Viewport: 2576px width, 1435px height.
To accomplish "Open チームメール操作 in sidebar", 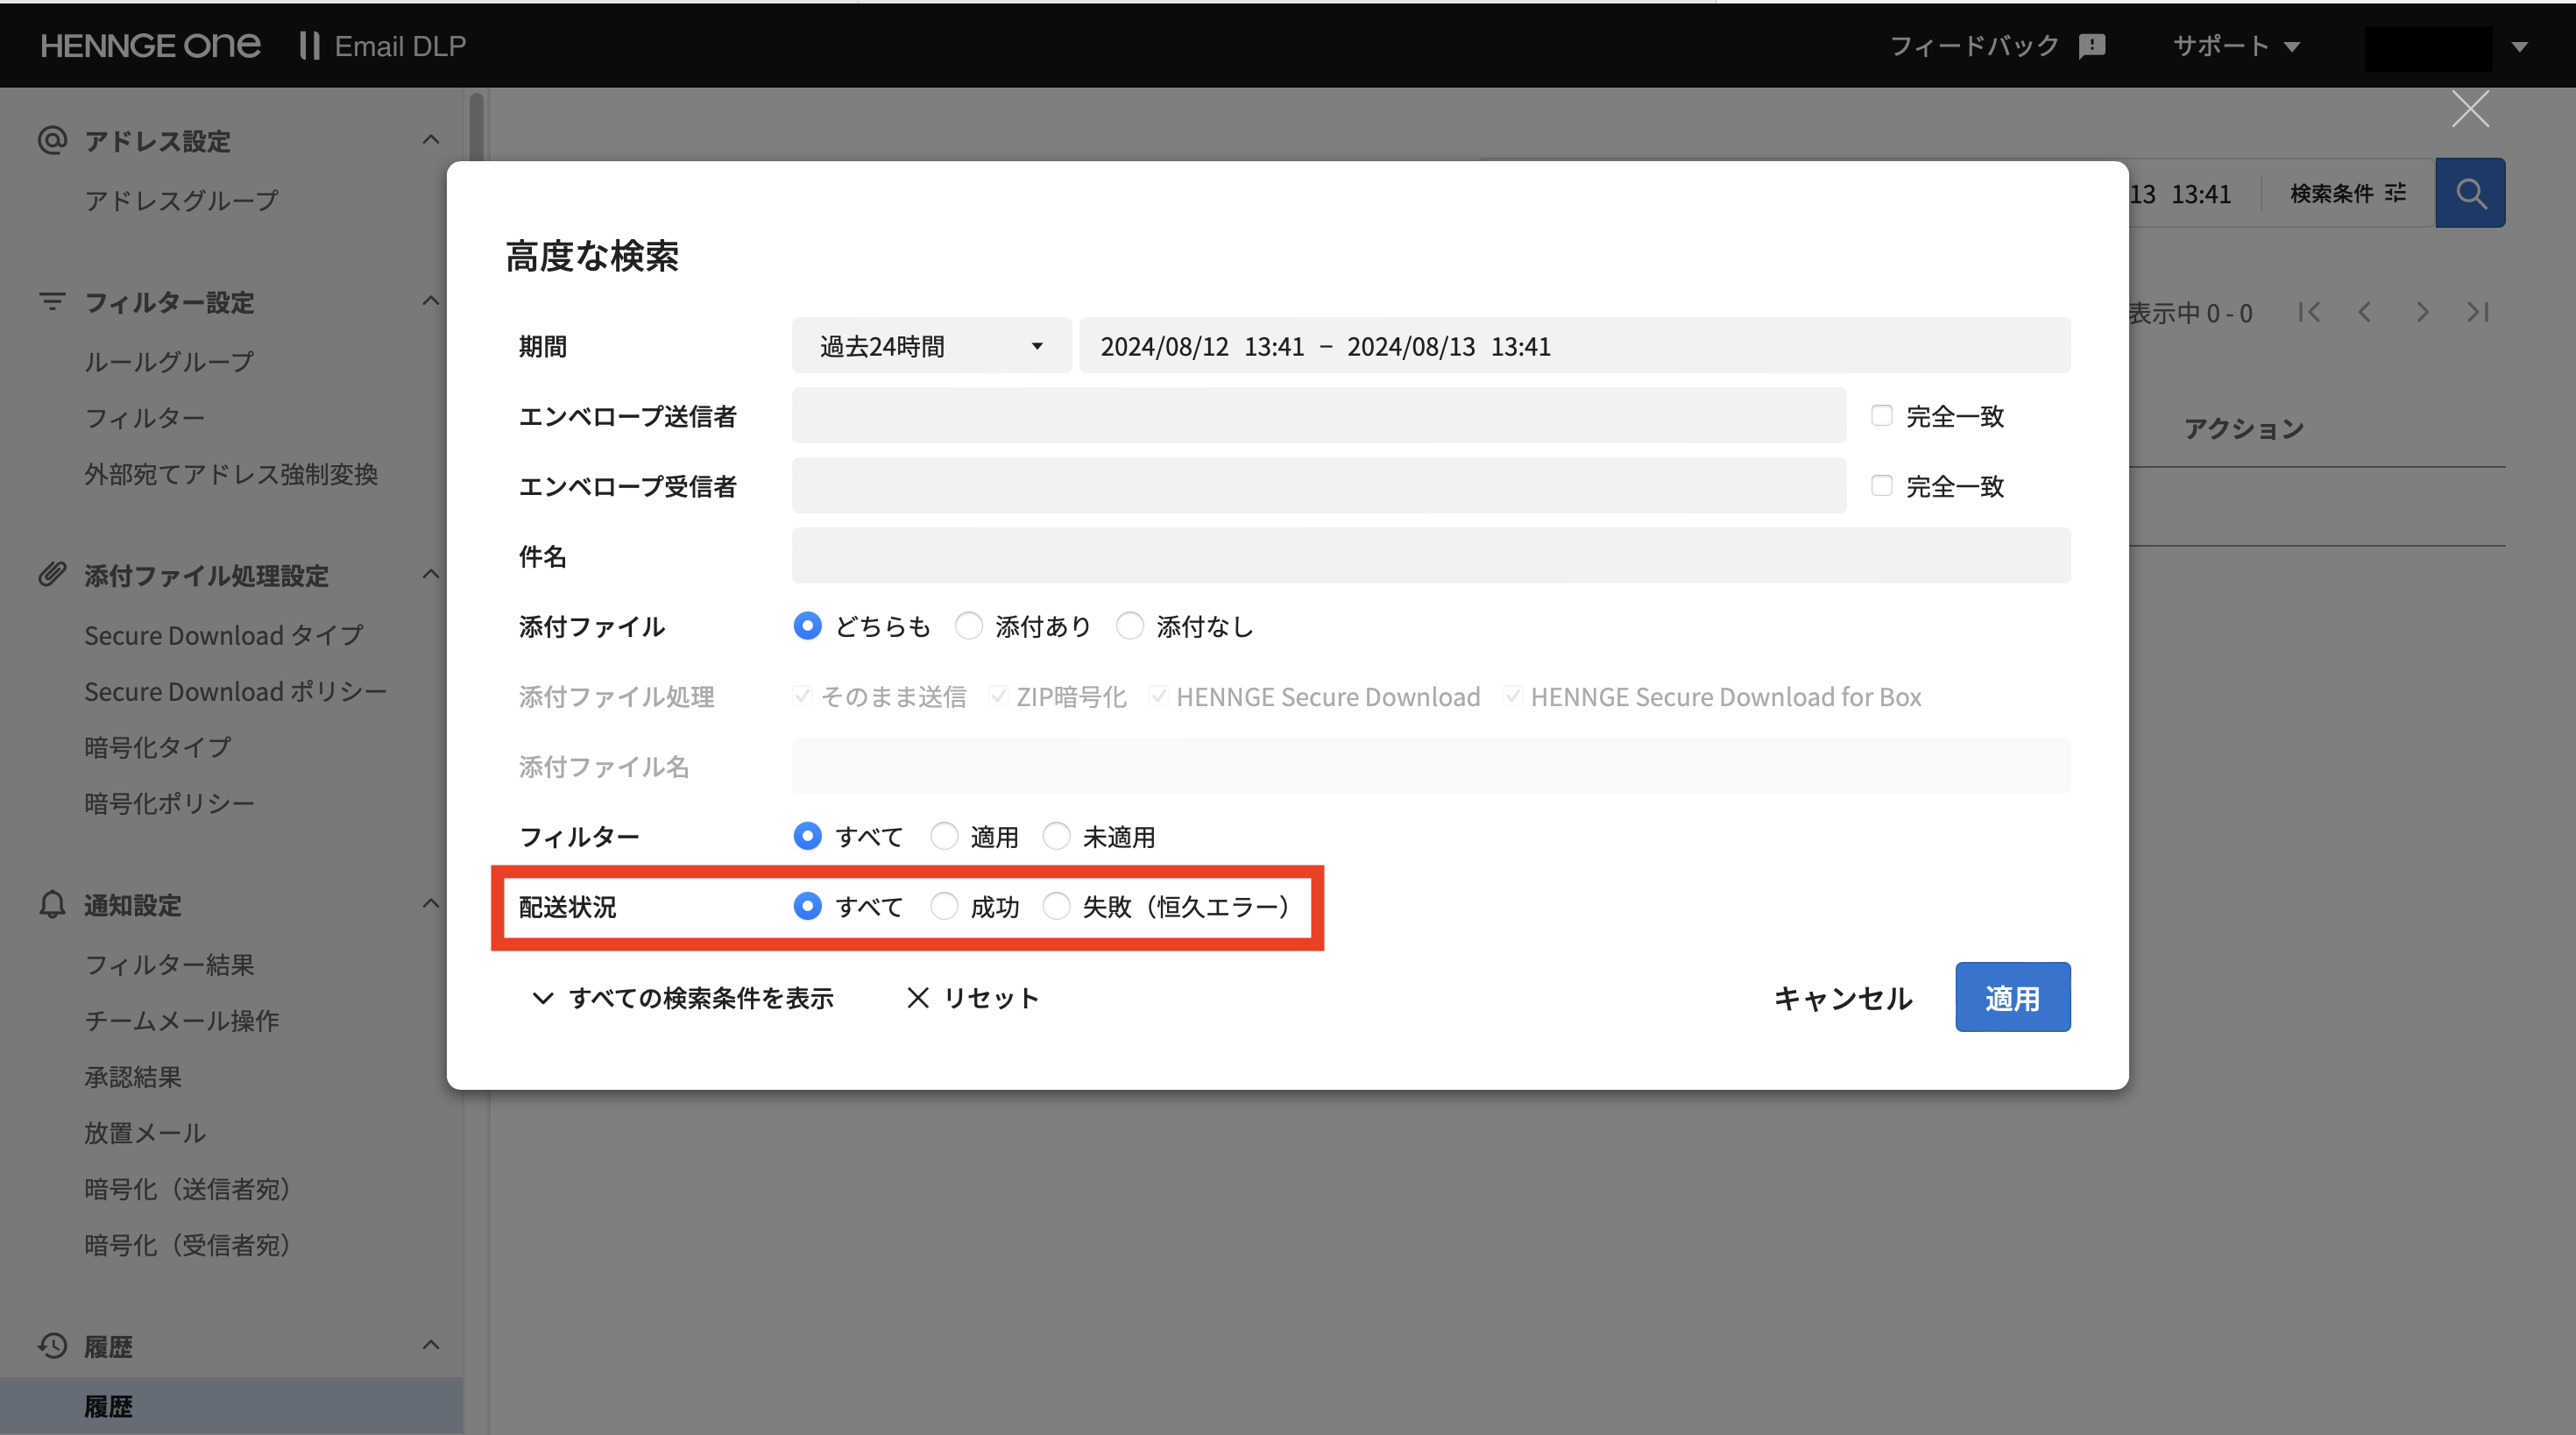I will pos(182,1020).
